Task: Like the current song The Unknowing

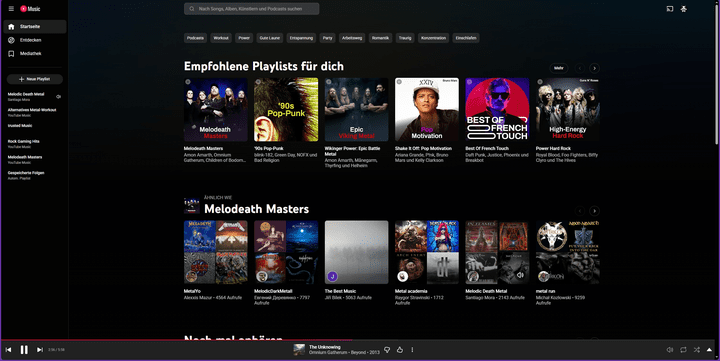Action: (x=400, y=350)
